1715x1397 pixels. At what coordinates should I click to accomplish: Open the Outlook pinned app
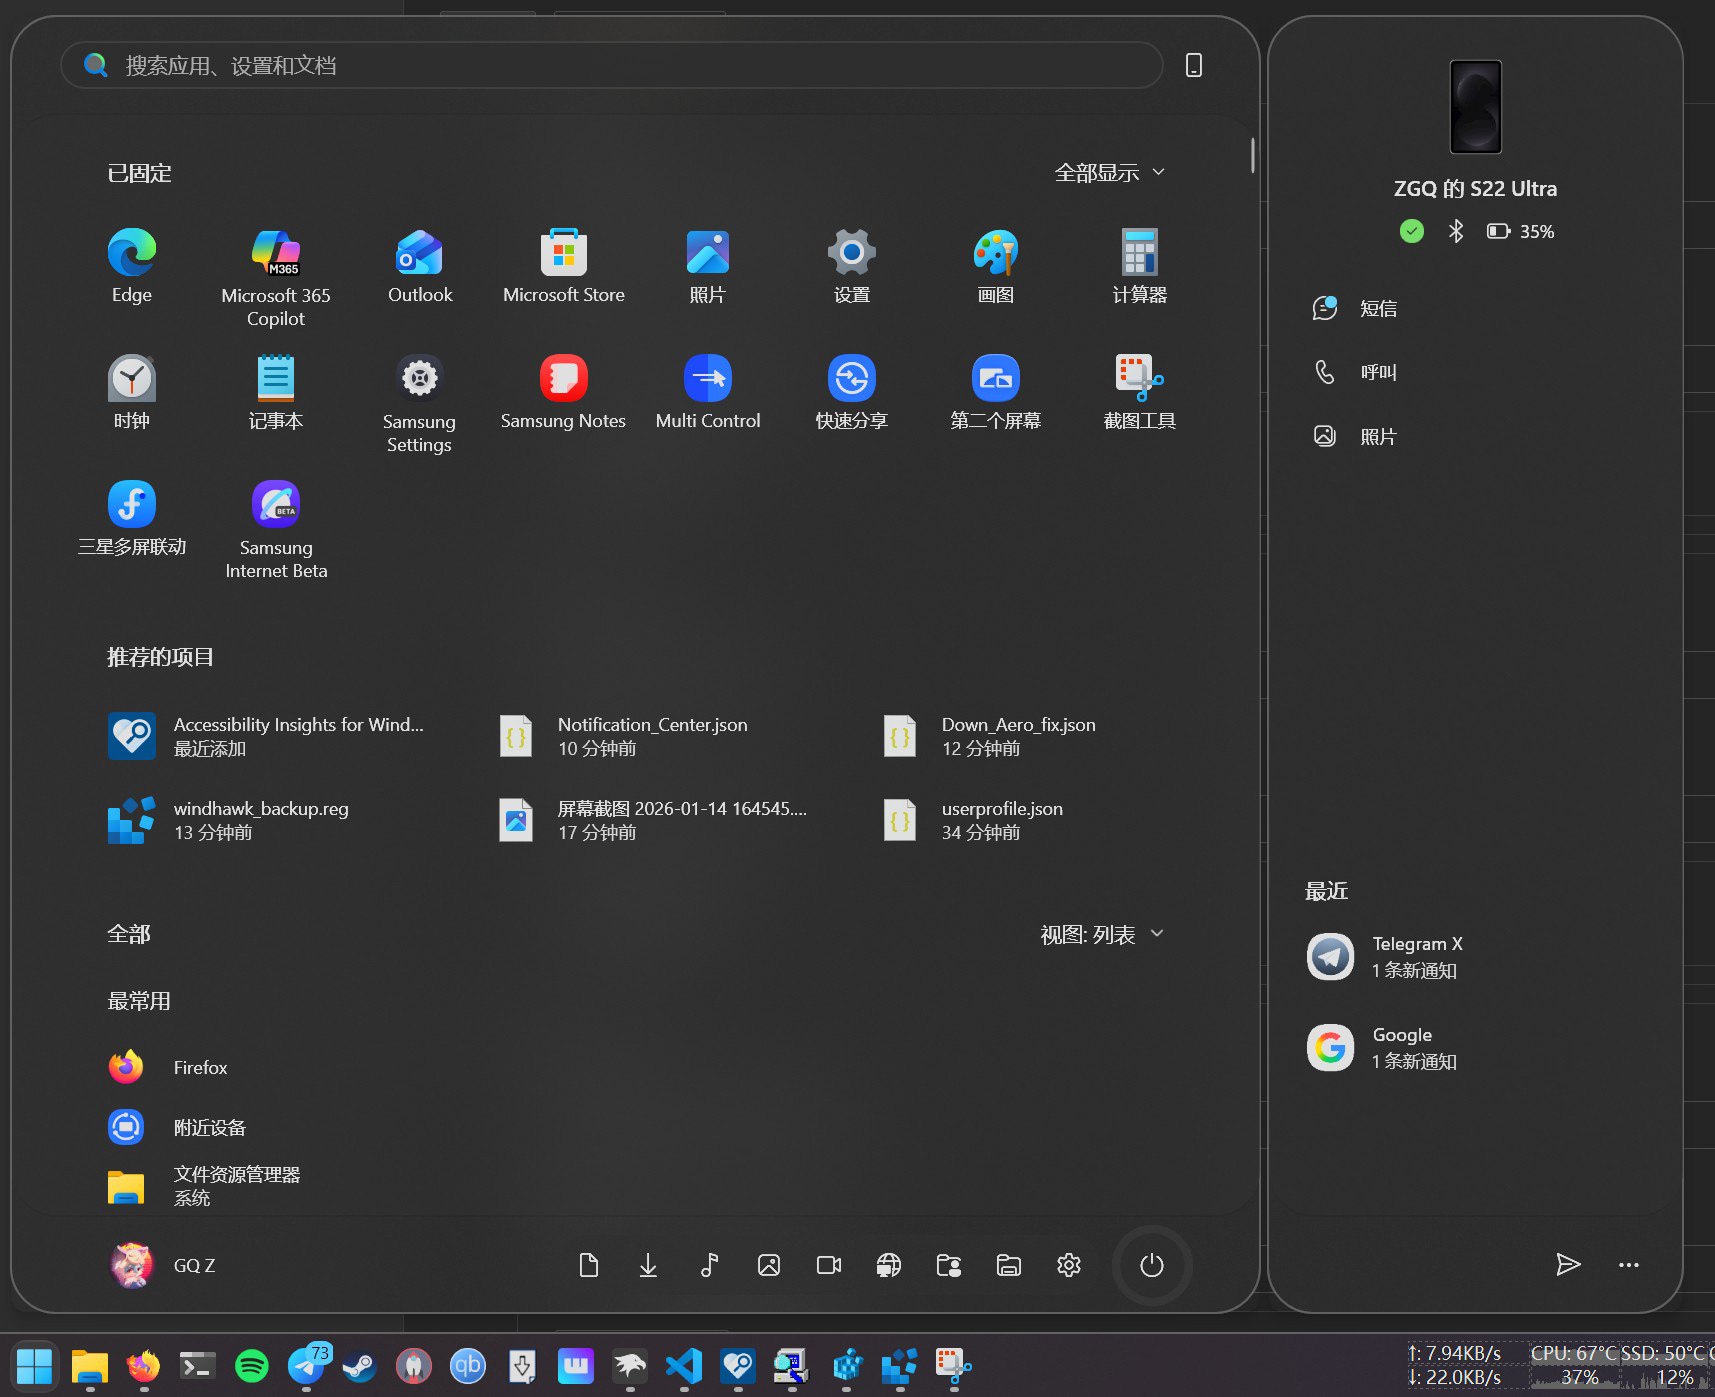point(420,266)
